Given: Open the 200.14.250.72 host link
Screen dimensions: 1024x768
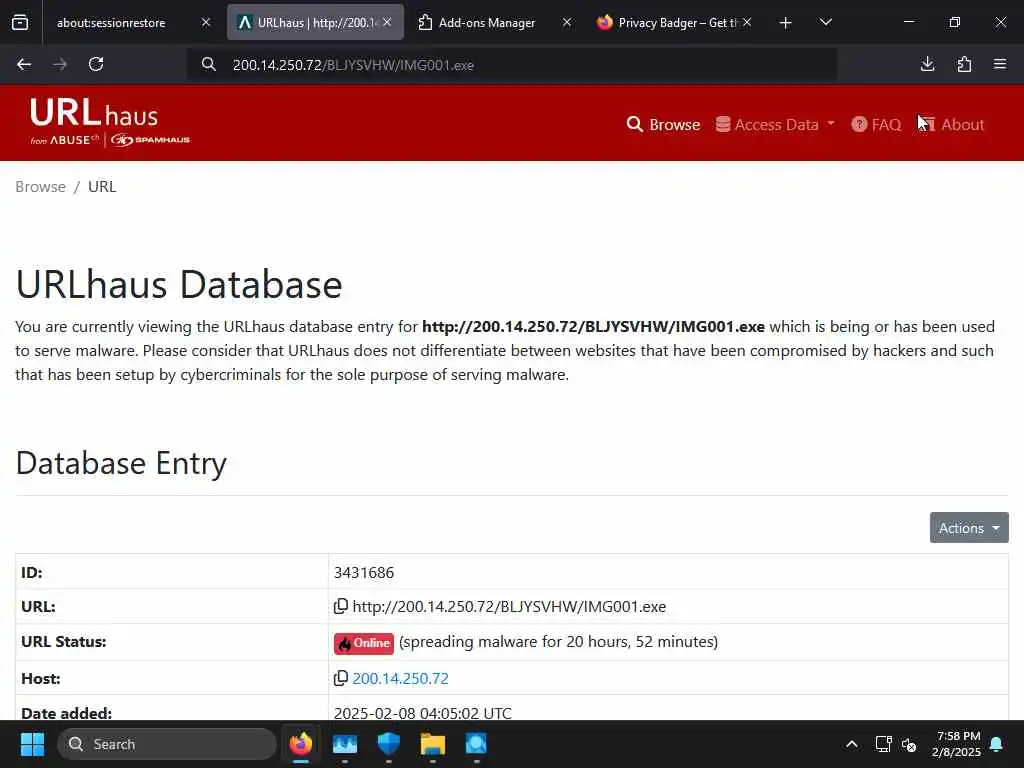Looking at the screenshot, I should 400,679.
